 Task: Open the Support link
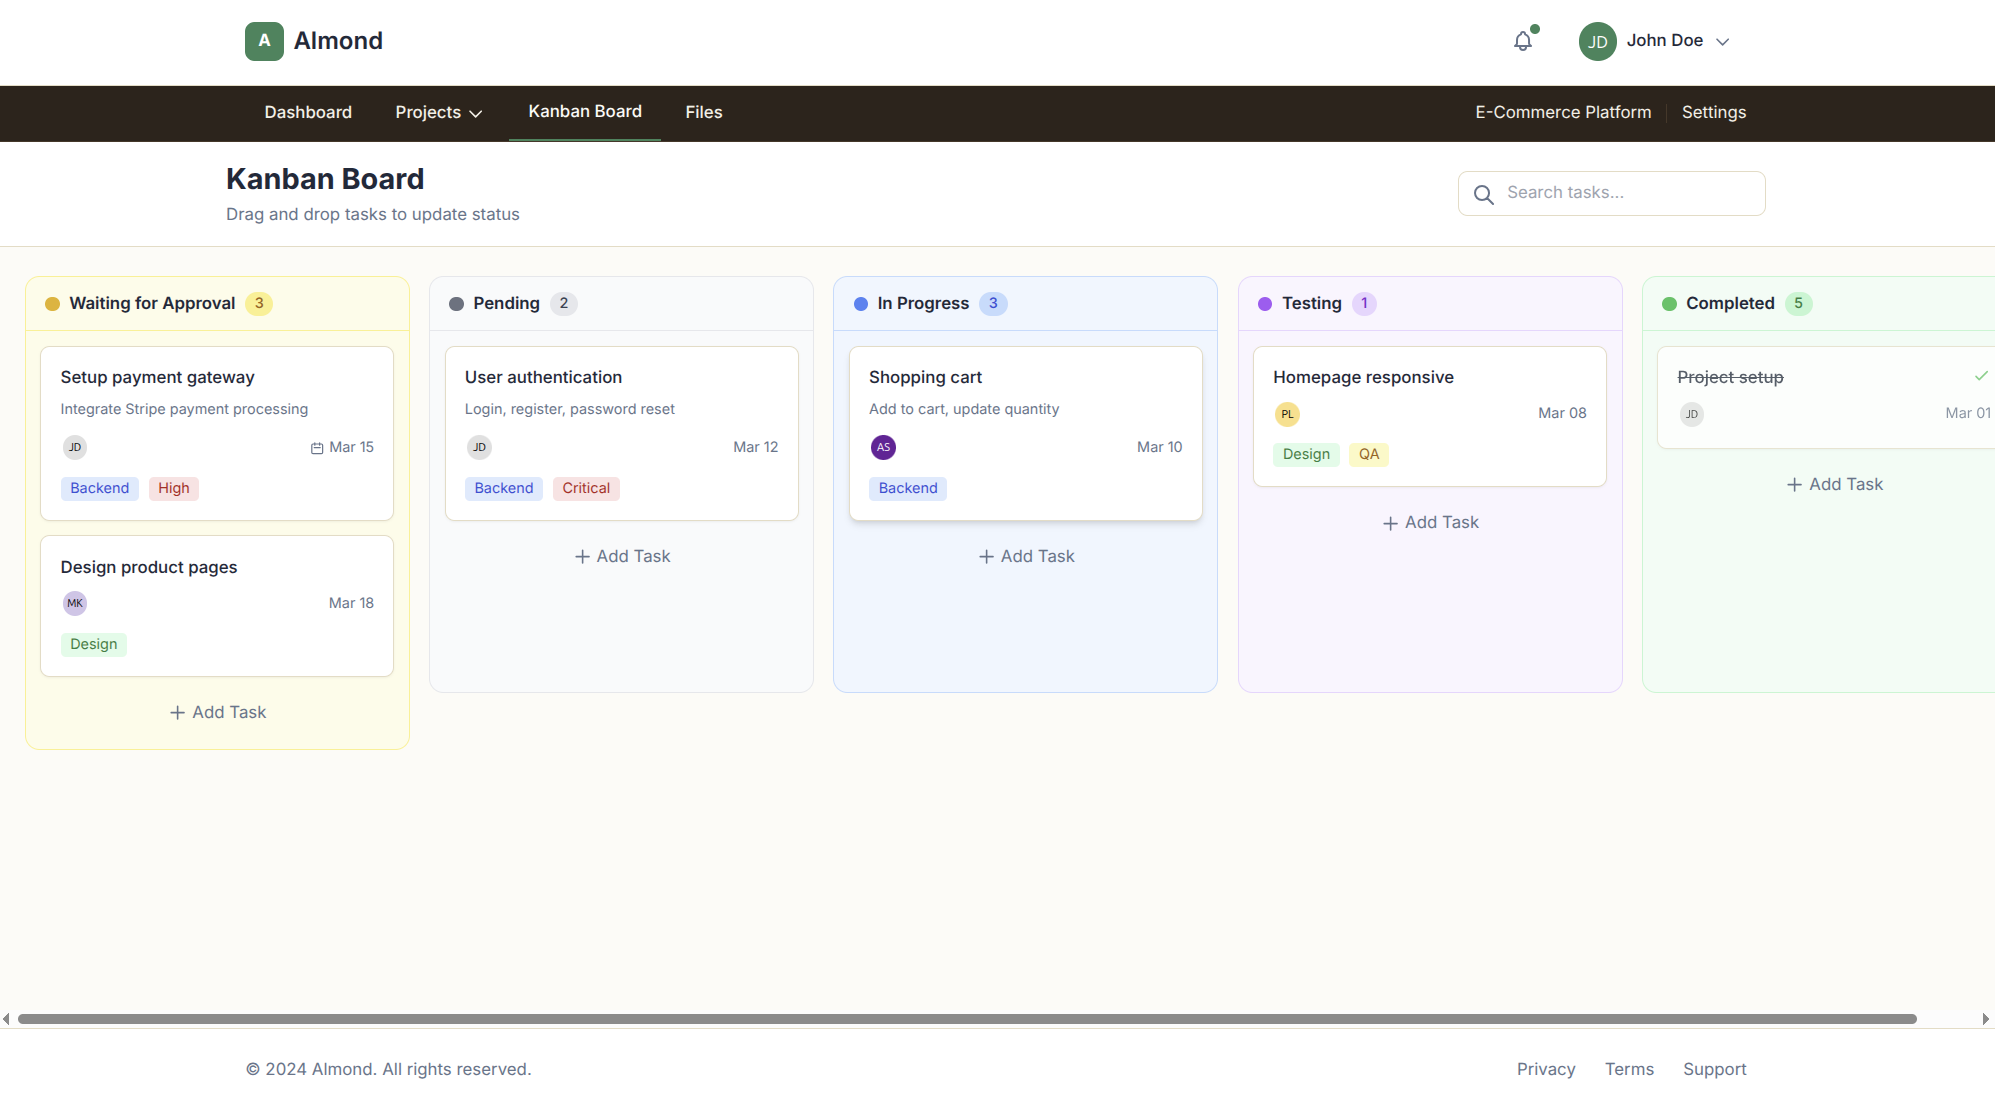(1714, 1069)
